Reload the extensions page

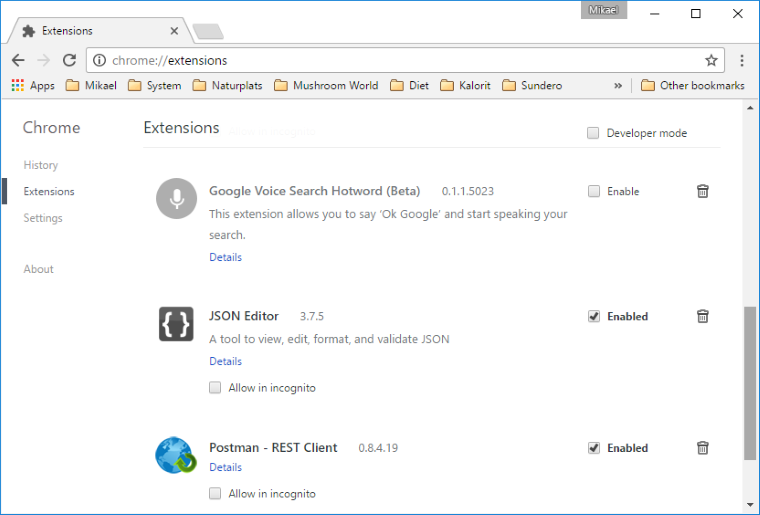tap(69, 60)
